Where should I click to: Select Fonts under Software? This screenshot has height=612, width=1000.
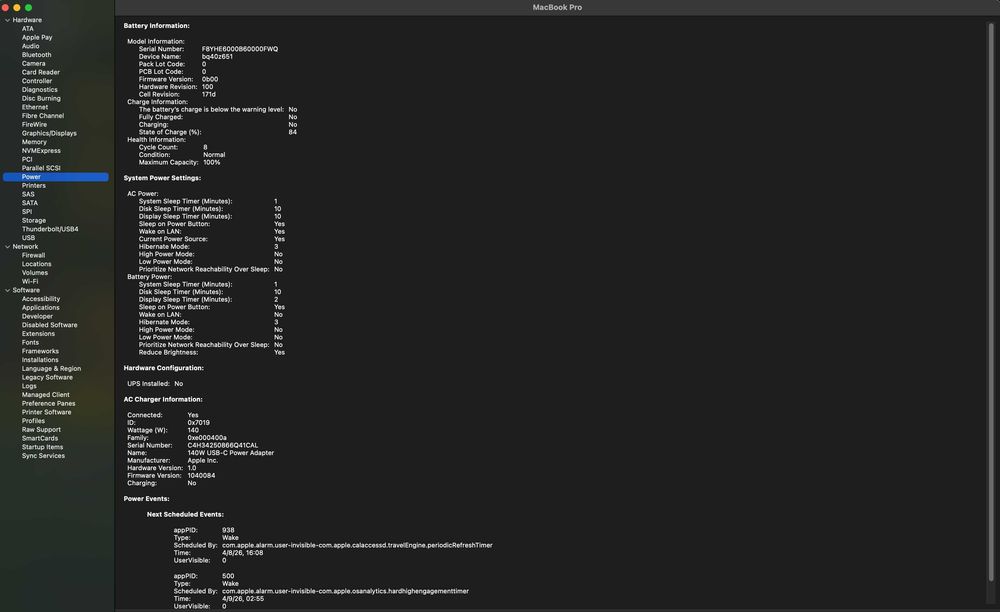coord(30,342)
